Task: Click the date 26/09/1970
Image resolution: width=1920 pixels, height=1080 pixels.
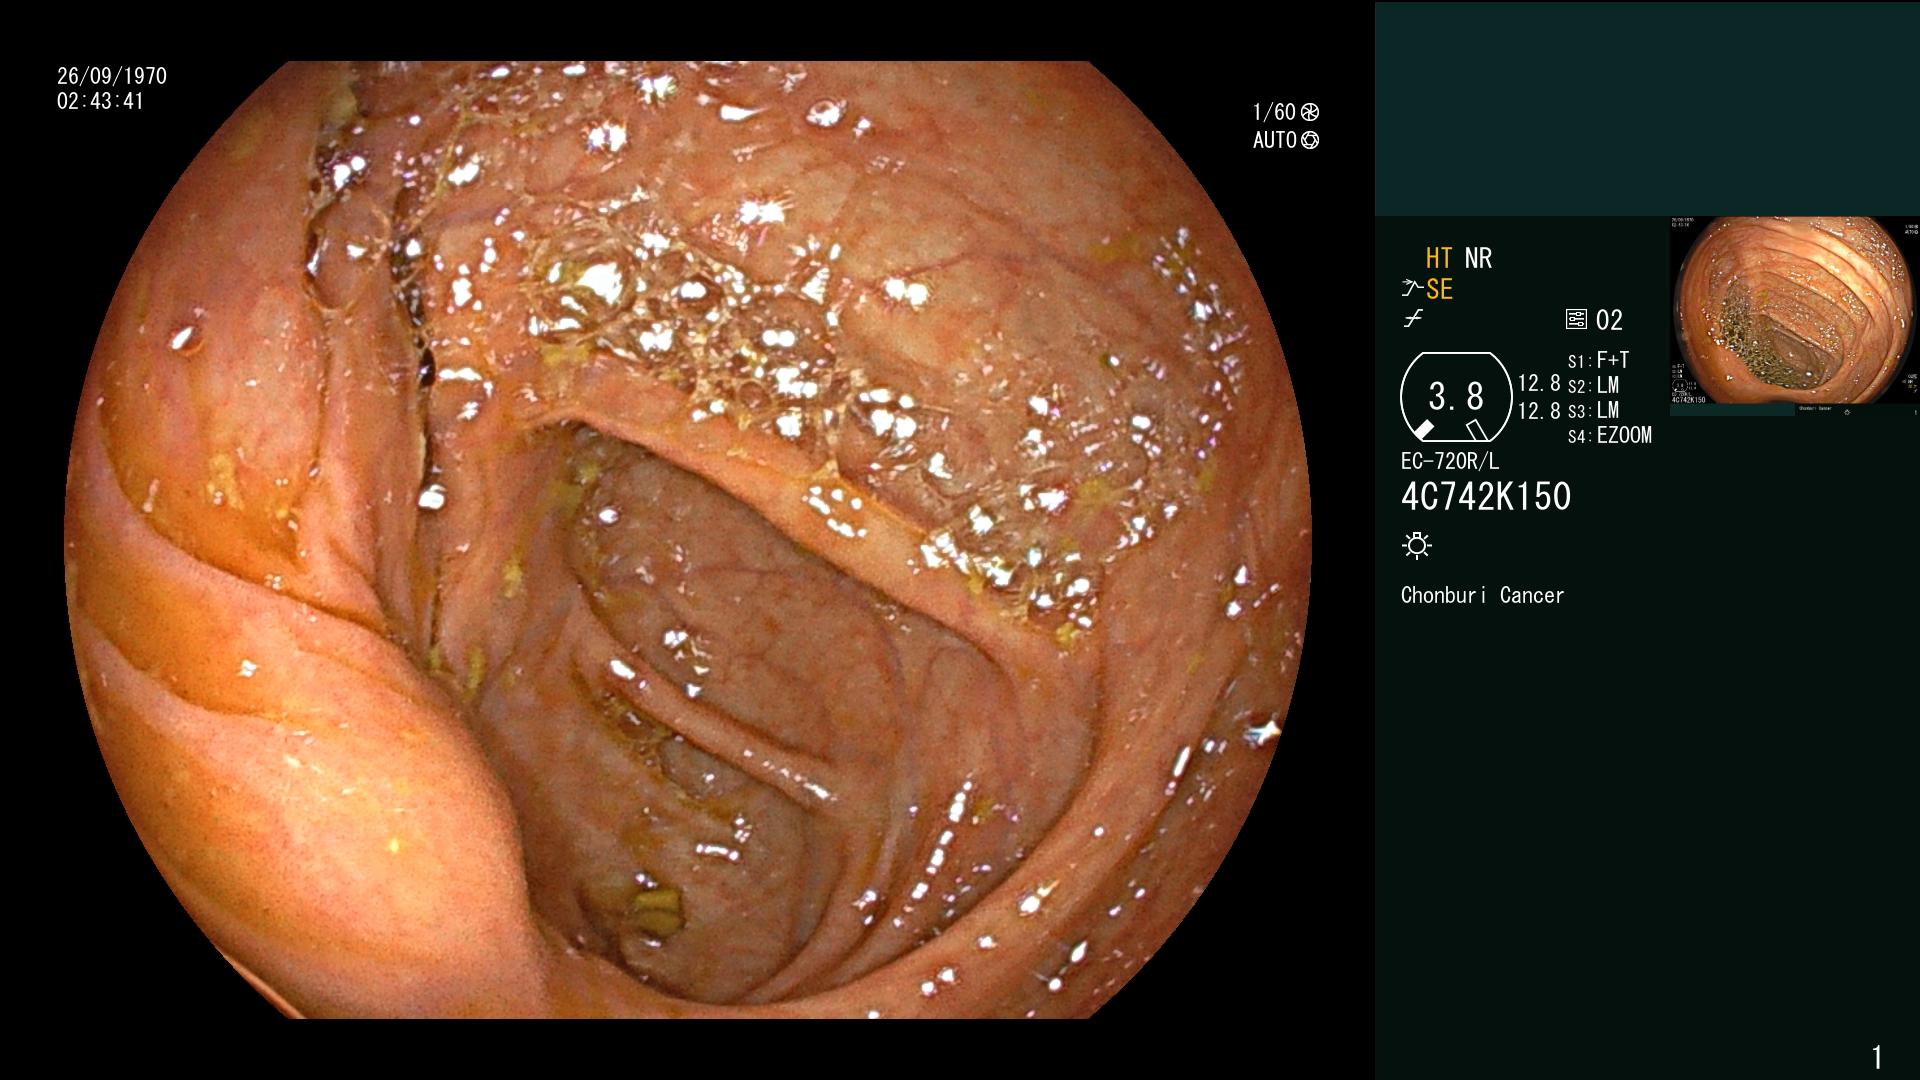Action: click(x=112, y=76)
